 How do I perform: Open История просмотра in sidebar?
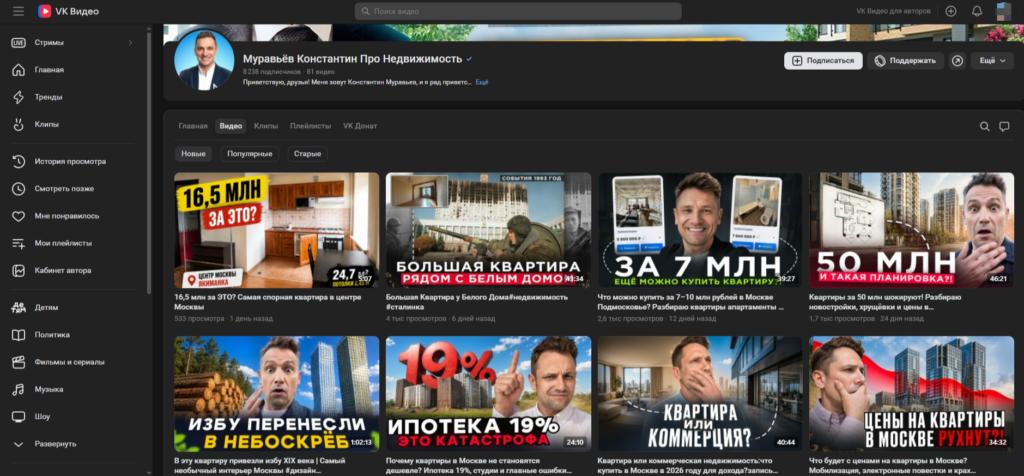tap(72, 161)
